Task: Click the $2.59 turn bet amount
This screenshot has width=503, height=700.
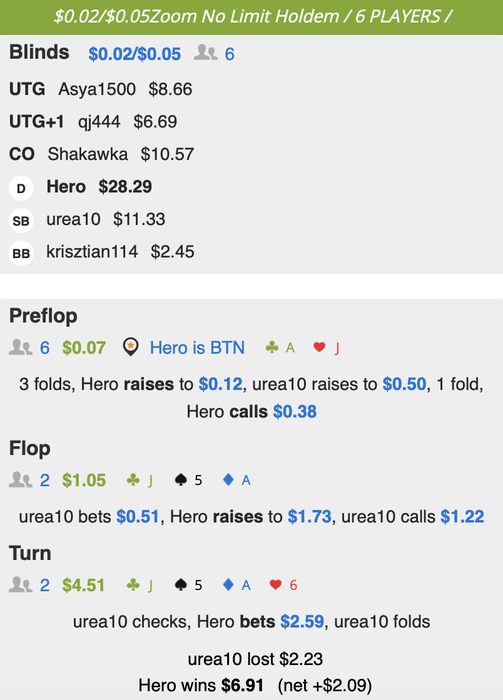Action: 302,621
